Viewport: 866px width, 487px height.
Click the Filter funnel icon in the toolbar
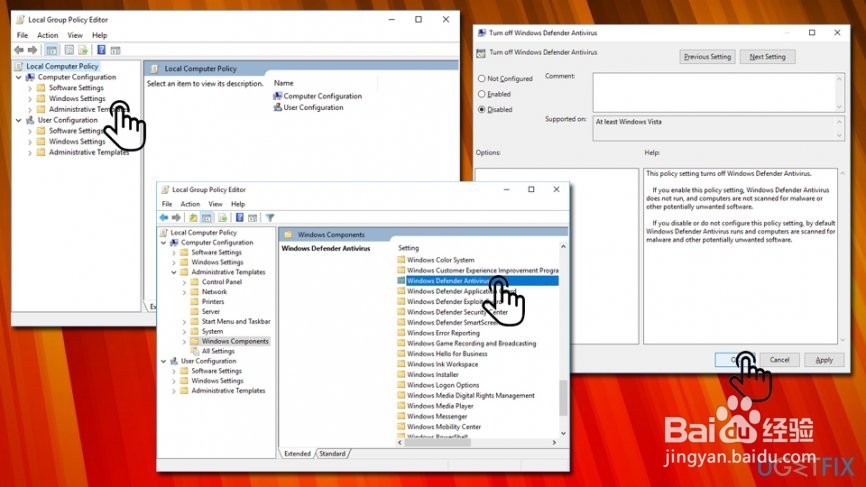(270, 218)
